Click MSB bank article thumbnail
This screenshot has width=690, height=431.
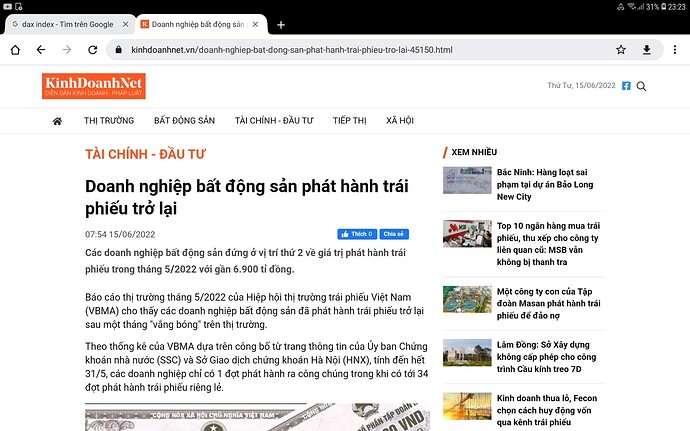pyautogui.click(x=467, y=233)
